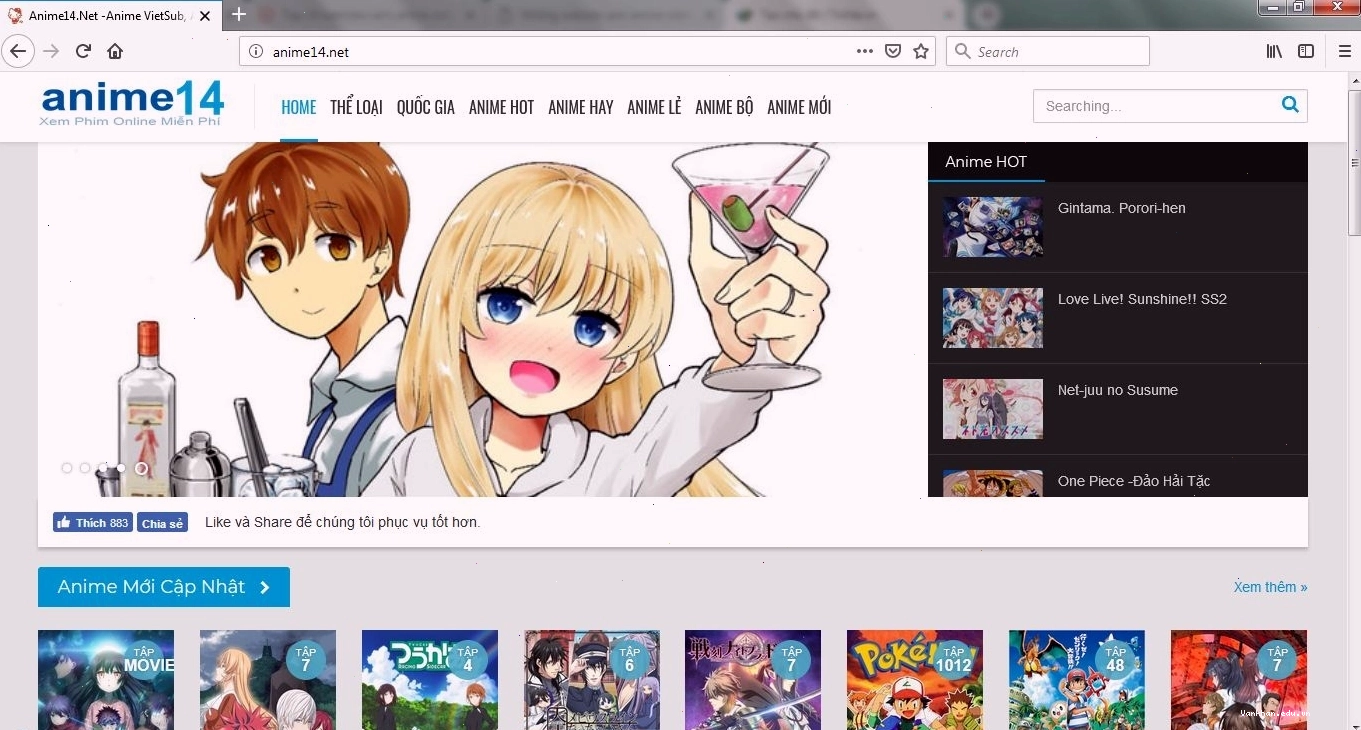Click the browser Forward arrow button
Image resolution: width=1361 pixels, height=730 pixels.
pyautogui.click(x=51, y=51)
